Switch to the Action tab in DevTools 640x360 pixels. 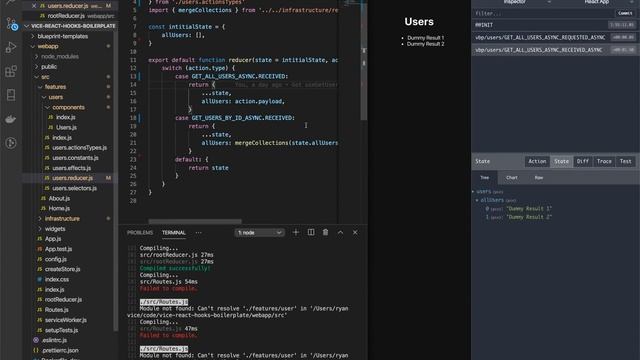(x=537, y=161)
